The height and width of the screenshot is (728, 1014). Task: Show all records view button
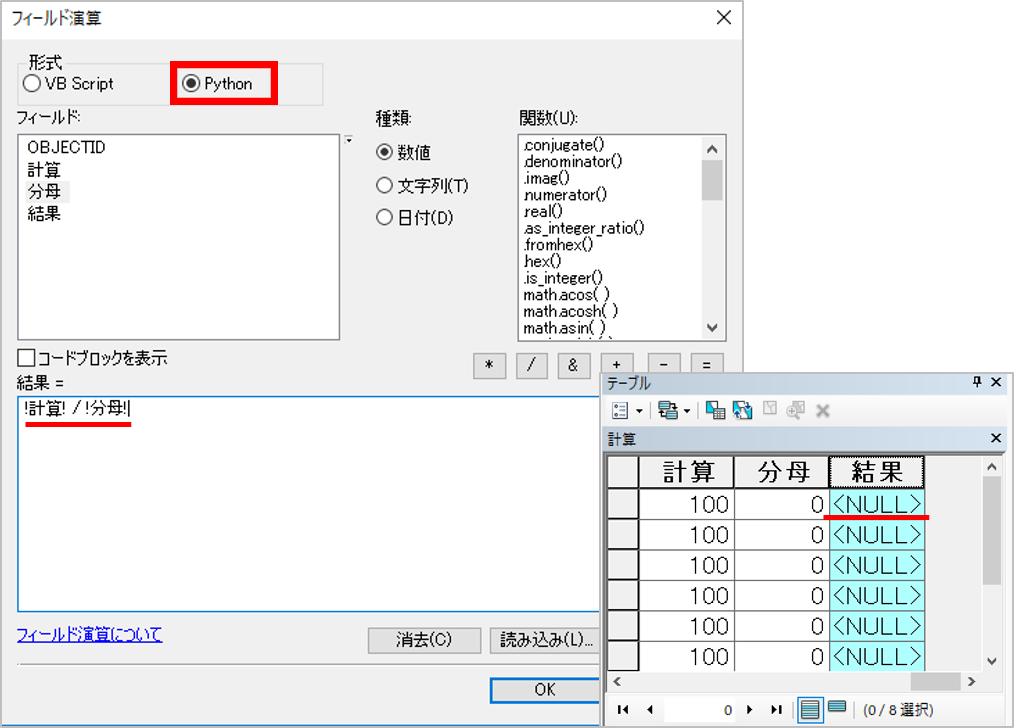tap(810, 710)
